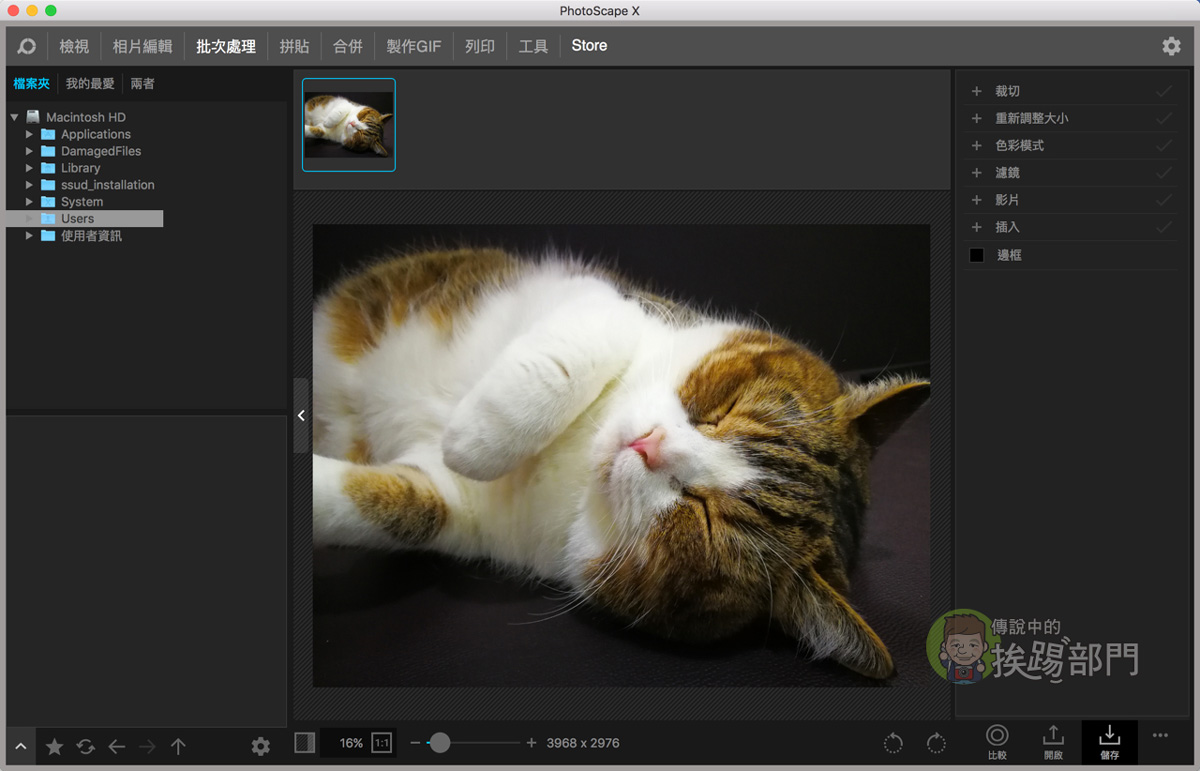1200x771 pixels.
Task: Open the folder panel settings gear
Action: pyautogui.click(x=261, y=746)
